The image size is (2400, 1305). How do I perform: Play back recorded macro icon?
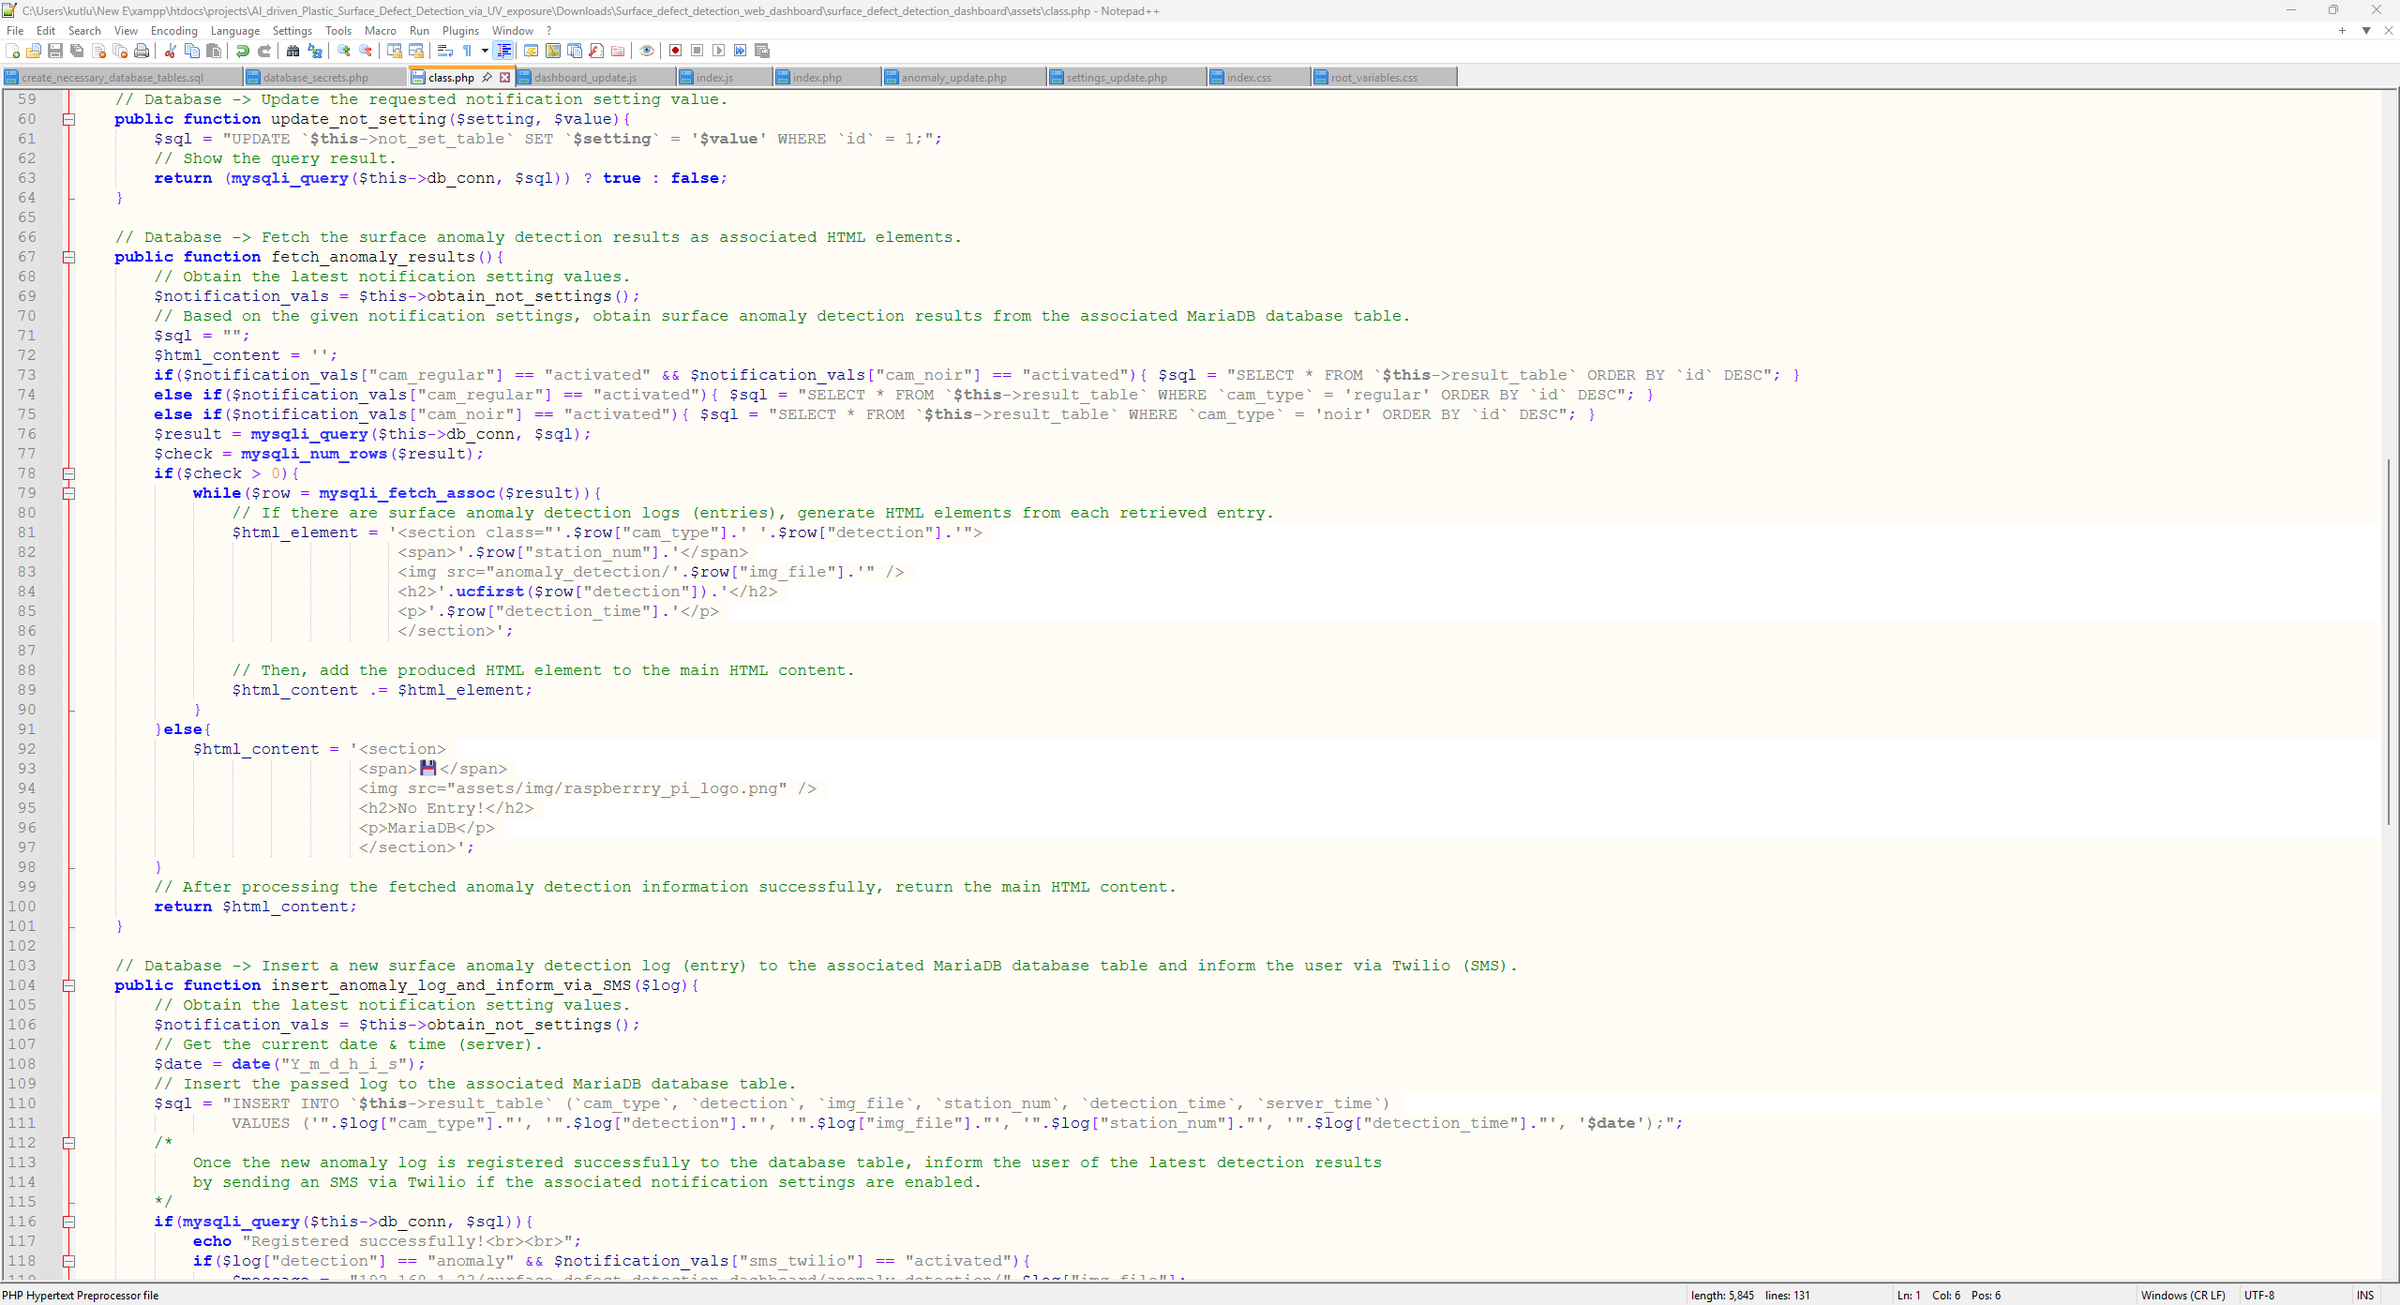(719, 51)
